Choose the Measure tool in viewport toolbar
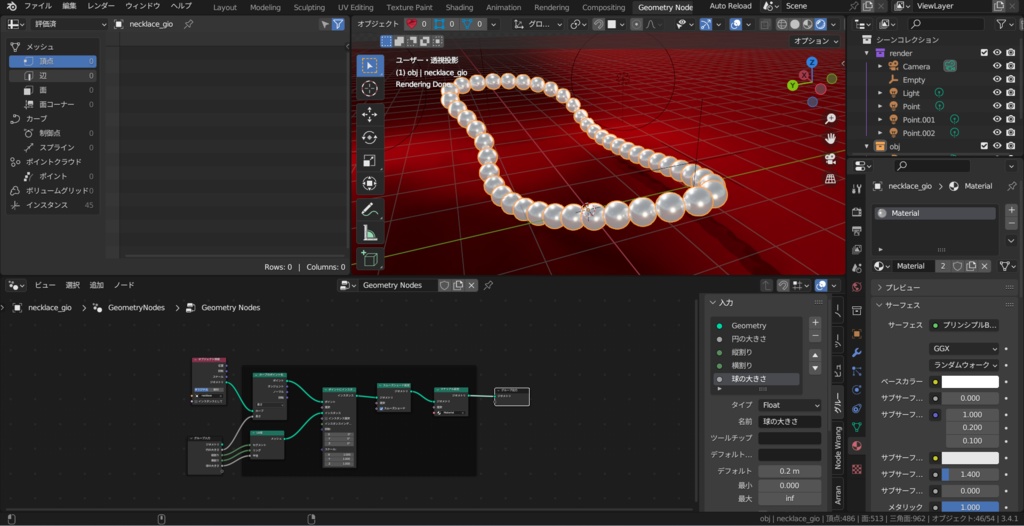Viewport: 1024px width, 526px height. pos(370,234)
